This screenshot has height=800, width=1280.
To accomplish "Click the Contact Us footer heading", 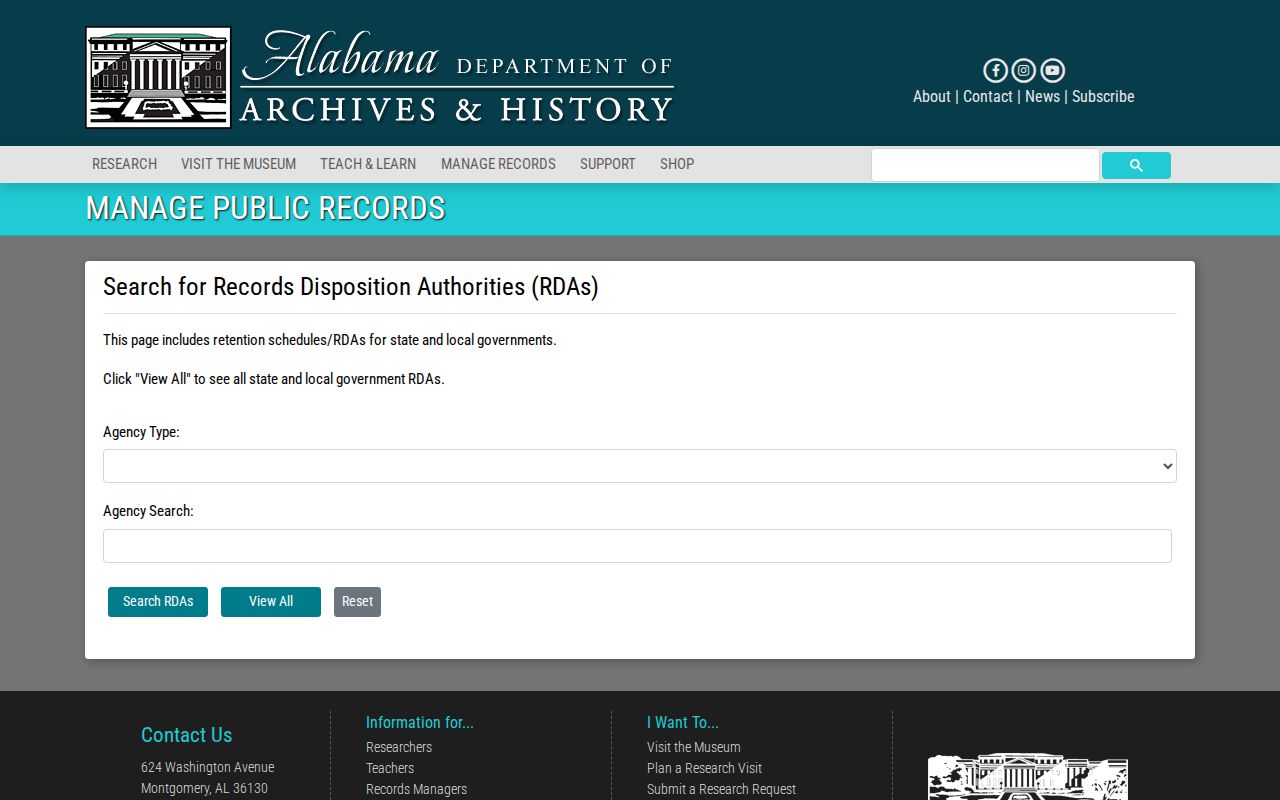I will tap(186, 735).
